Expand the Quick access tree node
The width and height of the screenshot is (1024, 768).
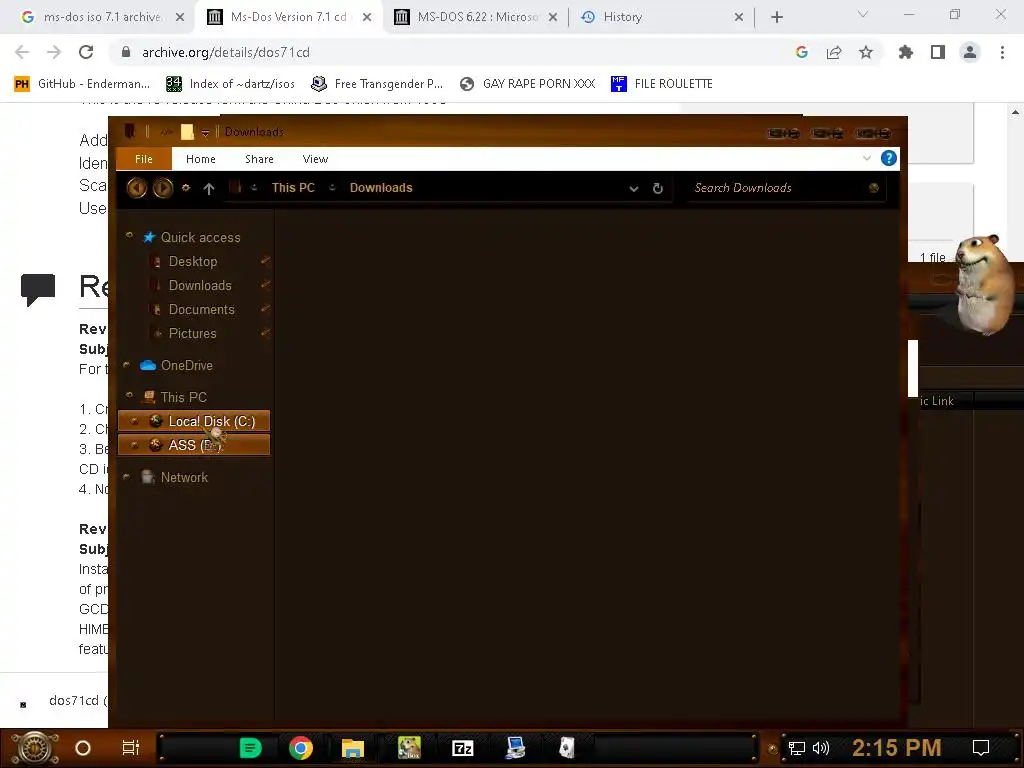tap(129, 235)
